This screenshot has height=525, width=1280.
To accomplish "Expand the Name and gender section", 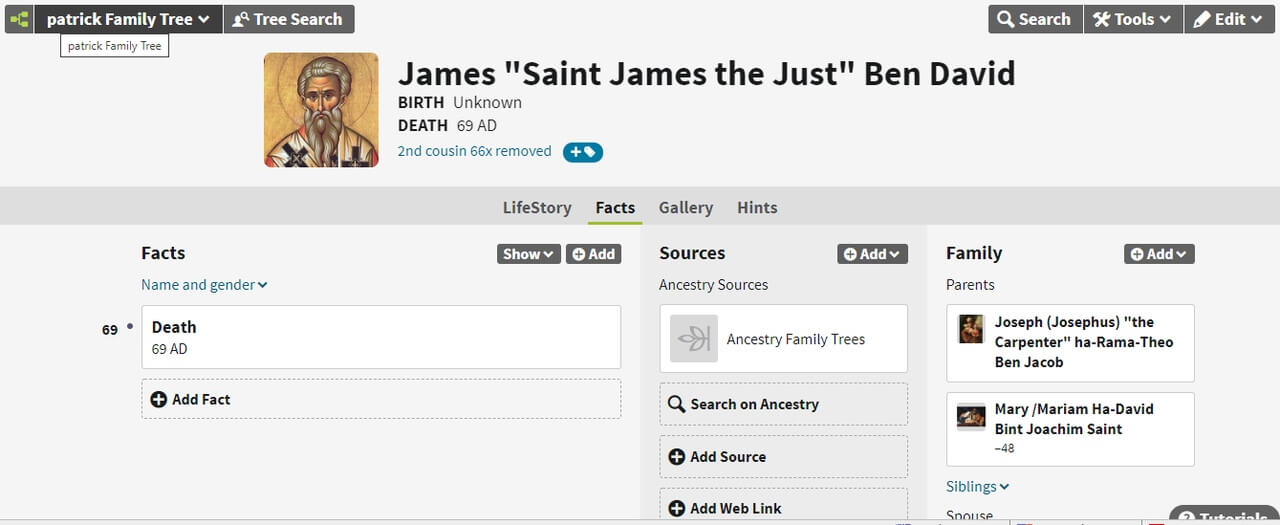I will point(204,285).
